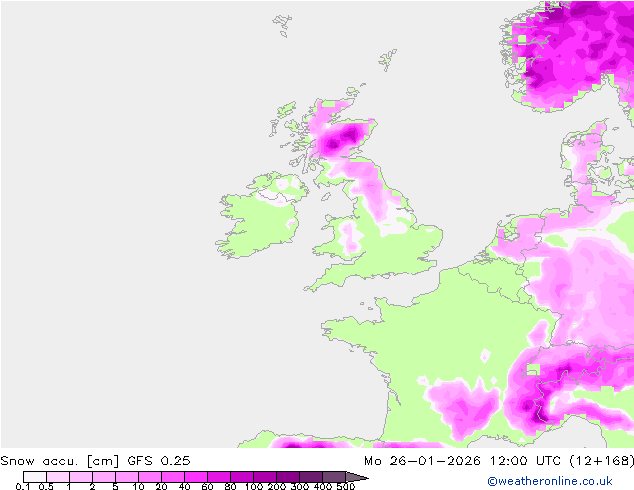Image resolution: width=634 pixels, height=490 pixels.
Task: Select the 5–10 cm legend color box
Action: click(127, 477)
